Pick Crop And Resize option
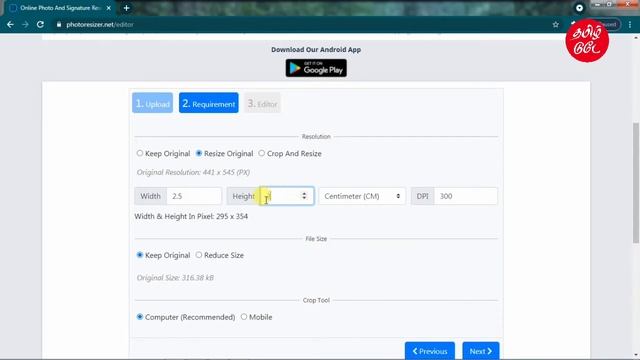 (x=262, y=153)
